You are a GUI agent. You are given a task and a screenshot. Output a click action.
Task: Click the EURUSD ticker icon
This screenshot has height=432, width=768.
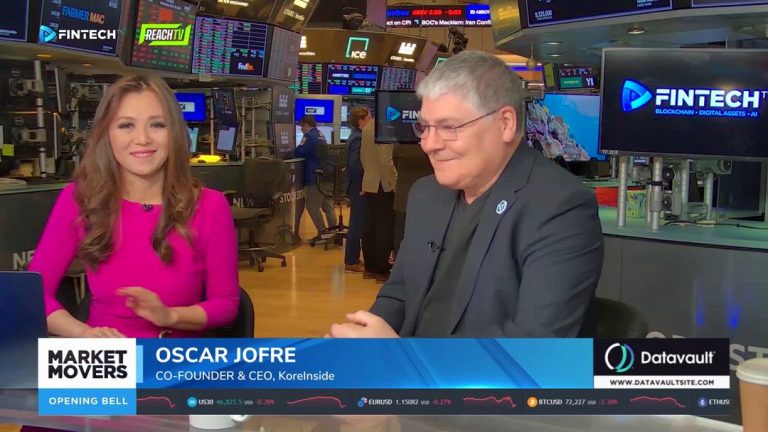coord(362,402)
